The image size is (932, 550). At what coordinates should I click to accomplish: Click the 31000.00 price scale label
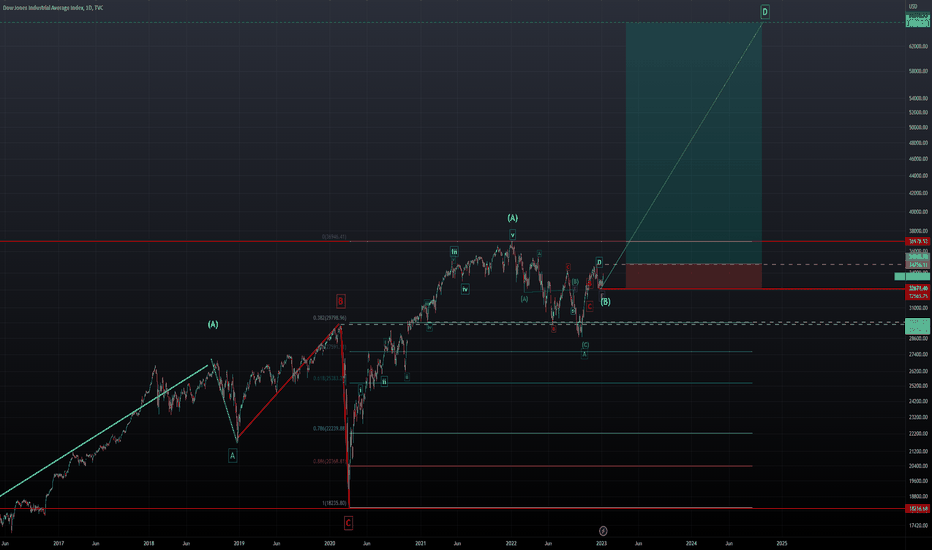pos(918,308)
